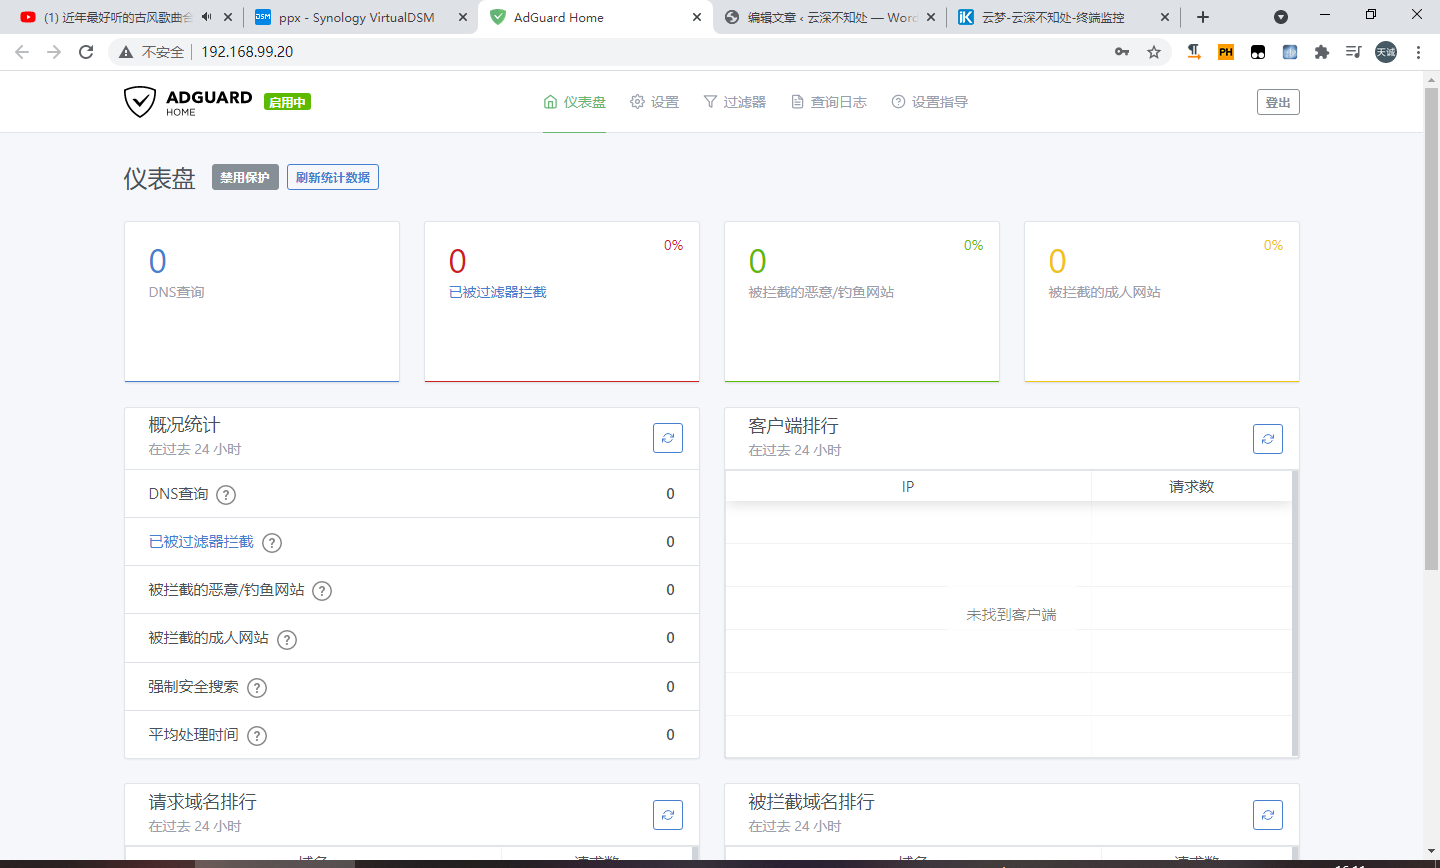
Task: Switch to the Synology VirtualDSM browser tab
Action: (357, 17)
